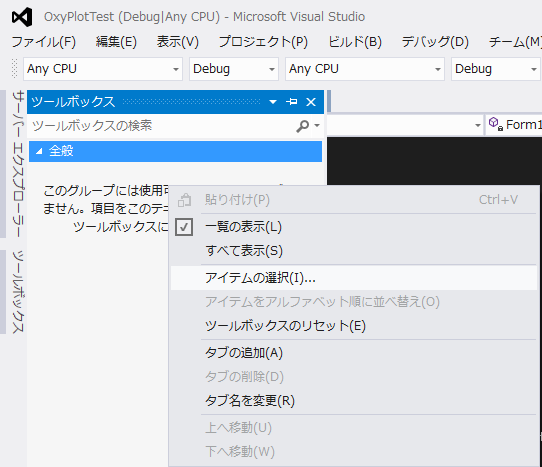Open the first Debug configuration dropdown
The height and width of the screenshot is (467, 542).
[234, 69]
